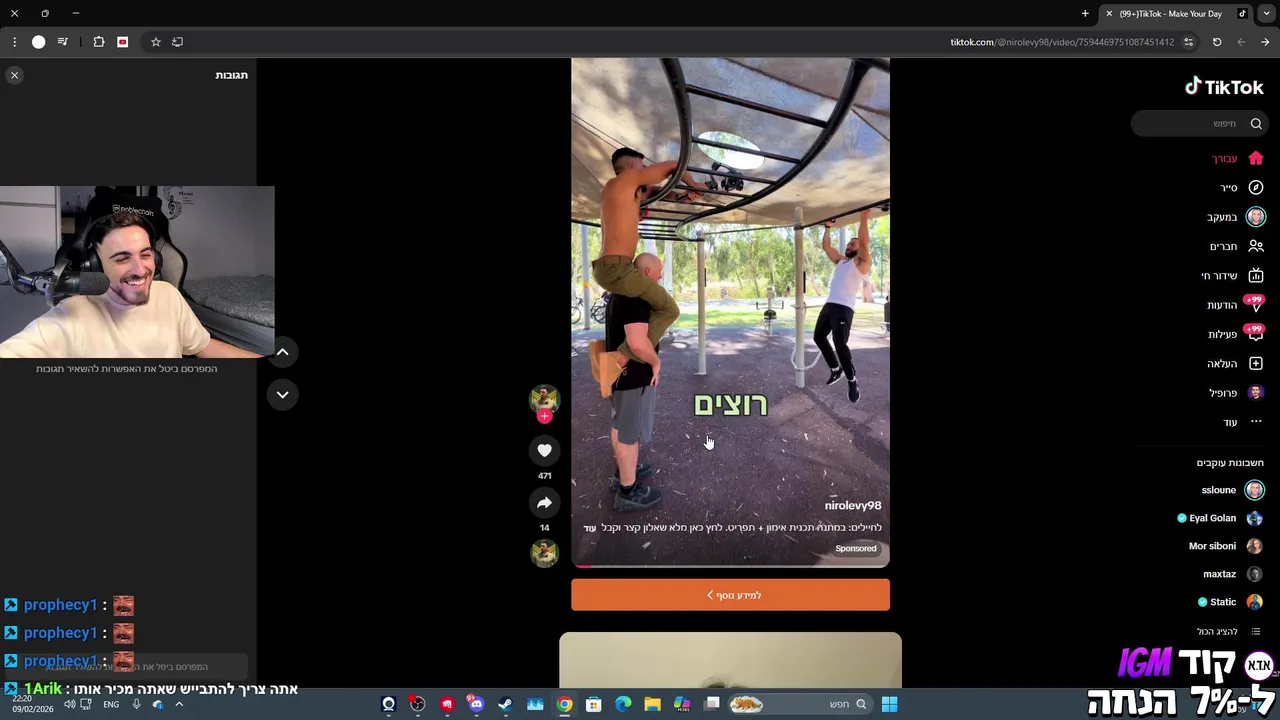Image resolution: width=1280 pixels, height=720 pixels.
Task: Open the LIVE (שידור חי) page
Action: (x=1232, y=275)
